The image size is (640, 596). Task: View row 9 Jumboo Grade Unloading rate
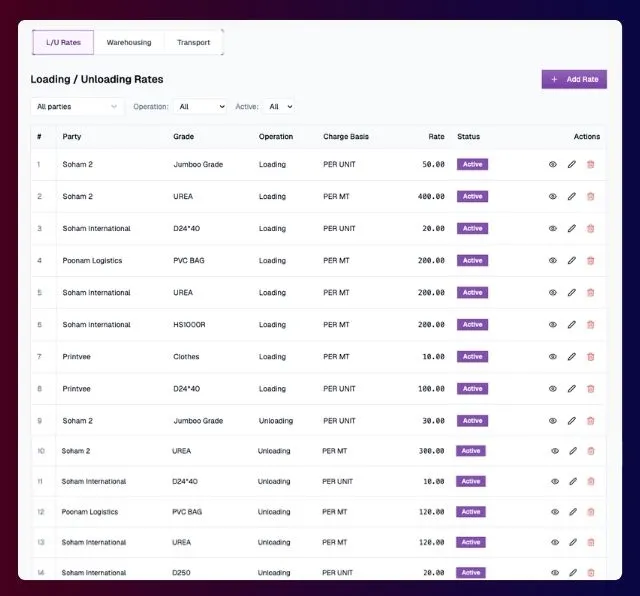pos(553,420)
